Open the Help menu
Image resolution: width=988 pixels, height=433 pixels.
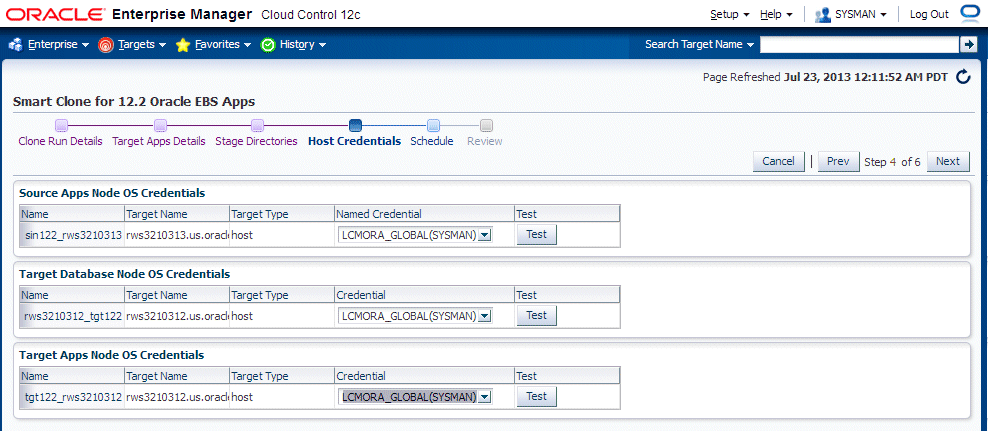[x=776, y=14]
